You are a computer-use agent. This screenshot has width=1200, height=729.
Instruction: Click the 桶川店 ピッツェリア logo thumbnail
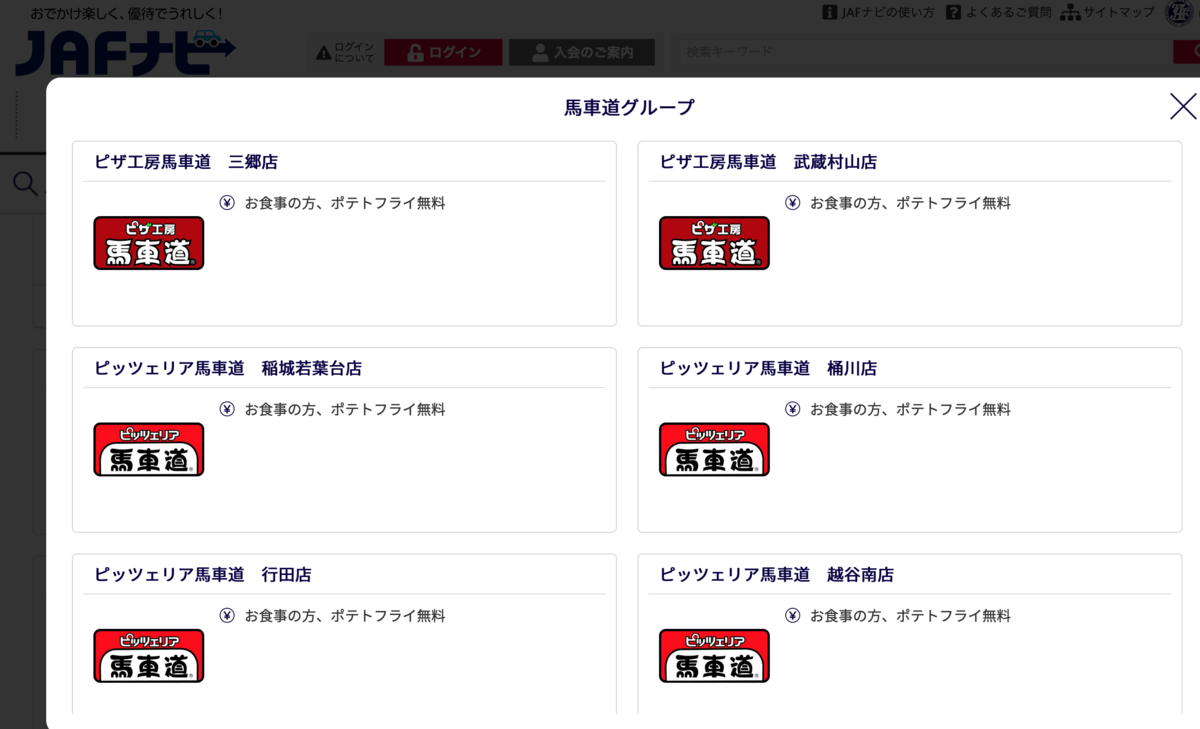point(714,449)
